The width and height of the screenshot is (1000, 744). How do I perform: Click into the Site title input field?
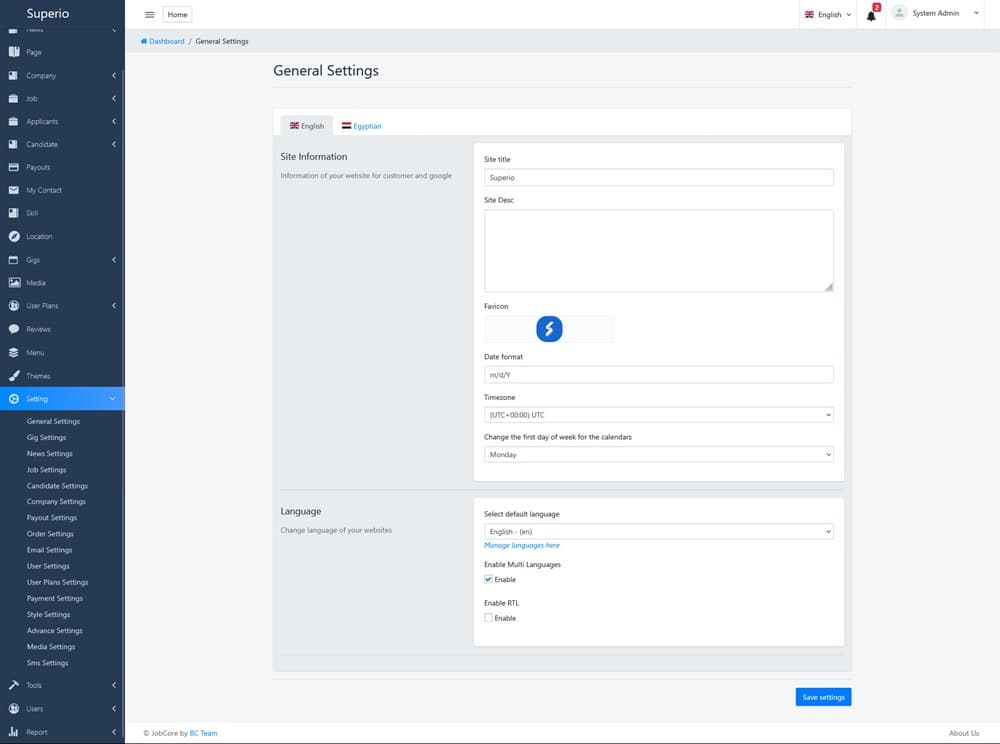click(x=658, y=177)
